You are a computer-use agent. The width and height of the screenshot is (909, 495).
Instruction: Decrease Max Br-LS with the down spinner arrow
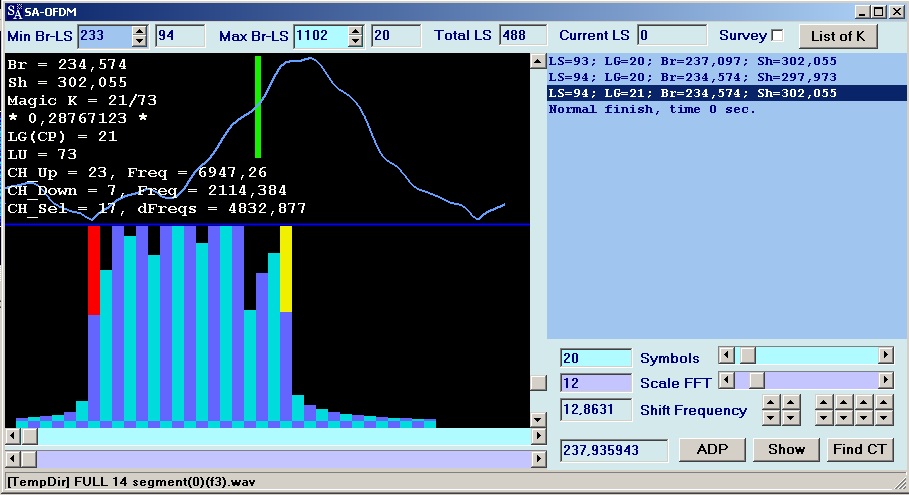click(x=356, y=41)
